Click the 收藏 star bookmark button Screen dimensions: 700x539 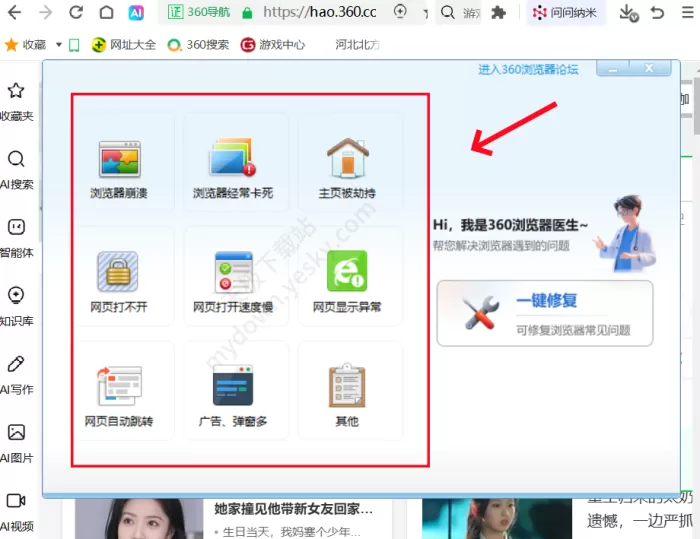point(25,45)
